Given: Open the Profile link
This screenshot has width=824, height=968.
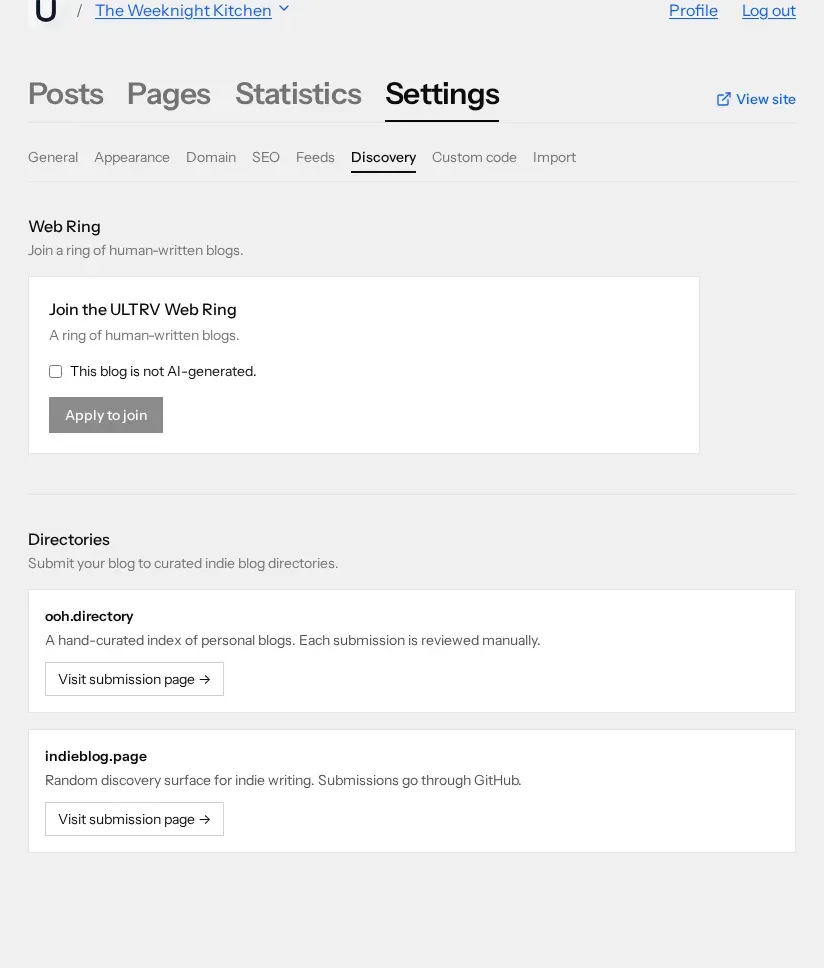Looking at the screenshot, I should click(x=693, y=10).
